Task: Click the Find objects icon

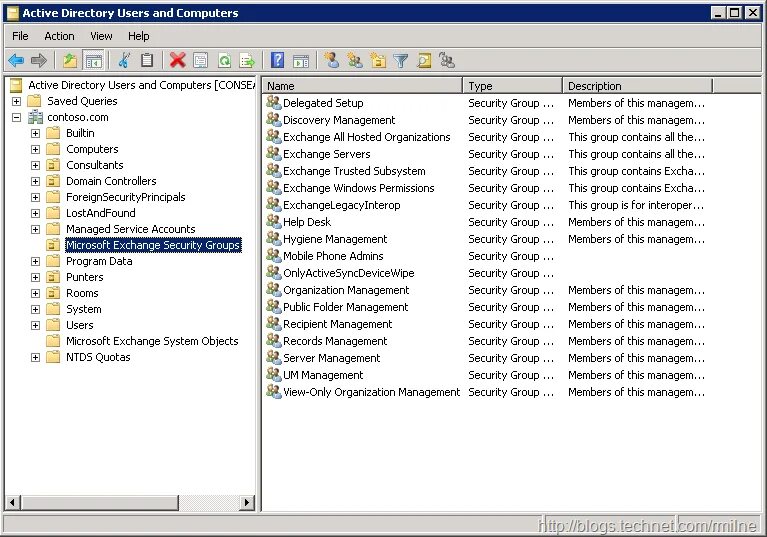Action: [424, 61]
